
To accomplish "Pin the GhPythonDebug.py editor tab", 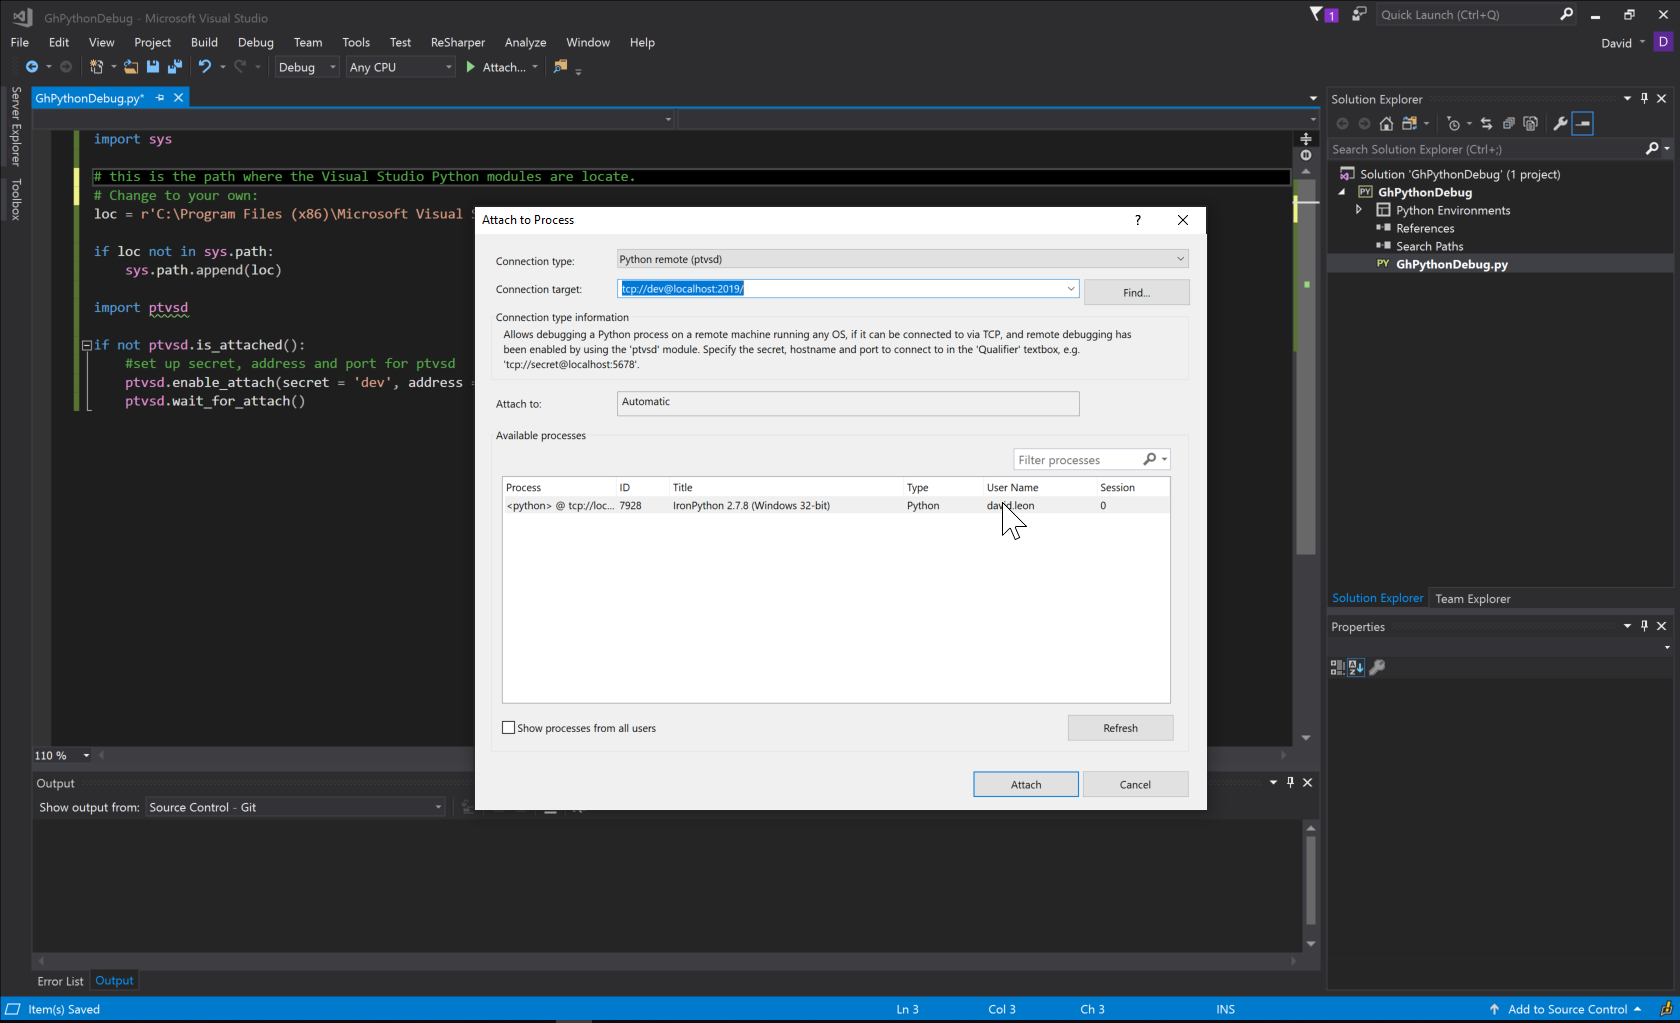I will (x=160, y=98).
